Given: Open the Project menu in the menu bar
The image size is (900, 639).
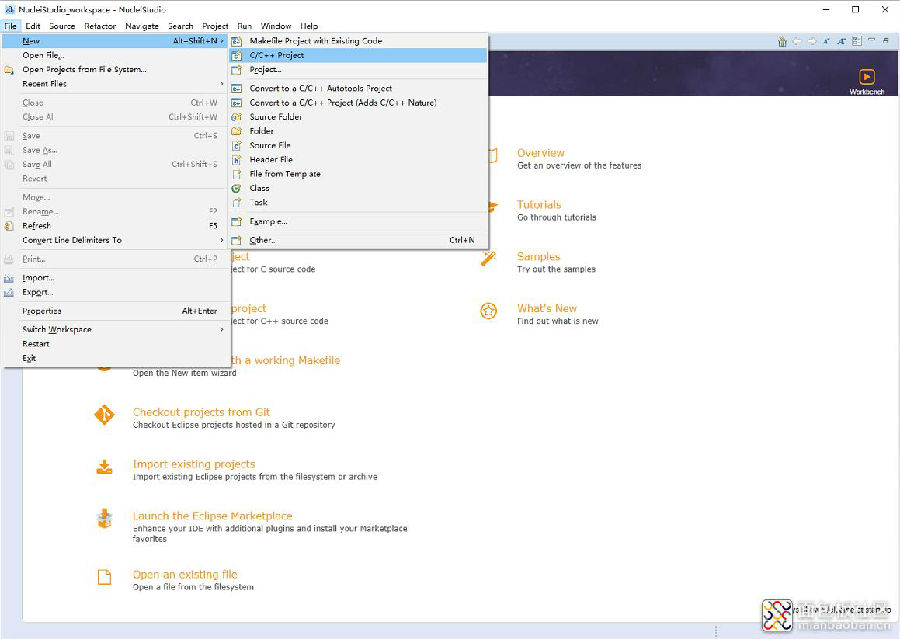Looking at the screenshot, I should tap(215, 26).
